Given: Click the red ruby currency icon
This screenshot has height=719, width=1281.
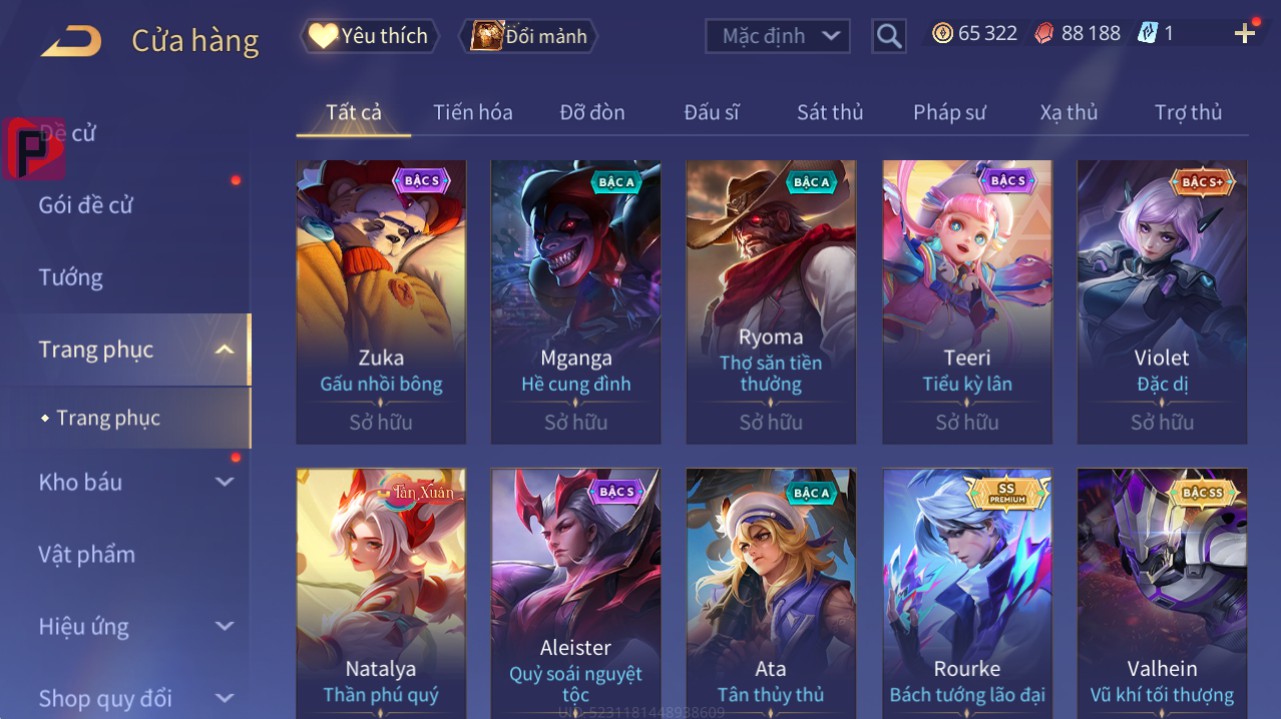Looking at the screenshot, I should pyautogui.click(x=1044, y=33).
